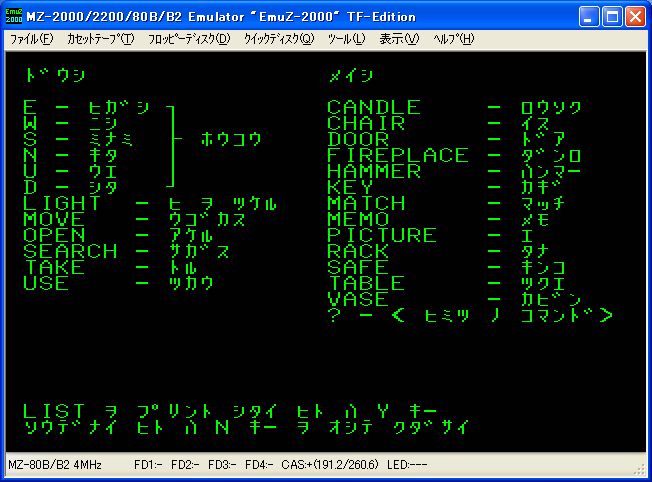Viewport: 652px width, 482px height.
Task: Click the メイシ heading
Action: pos(351,75)
